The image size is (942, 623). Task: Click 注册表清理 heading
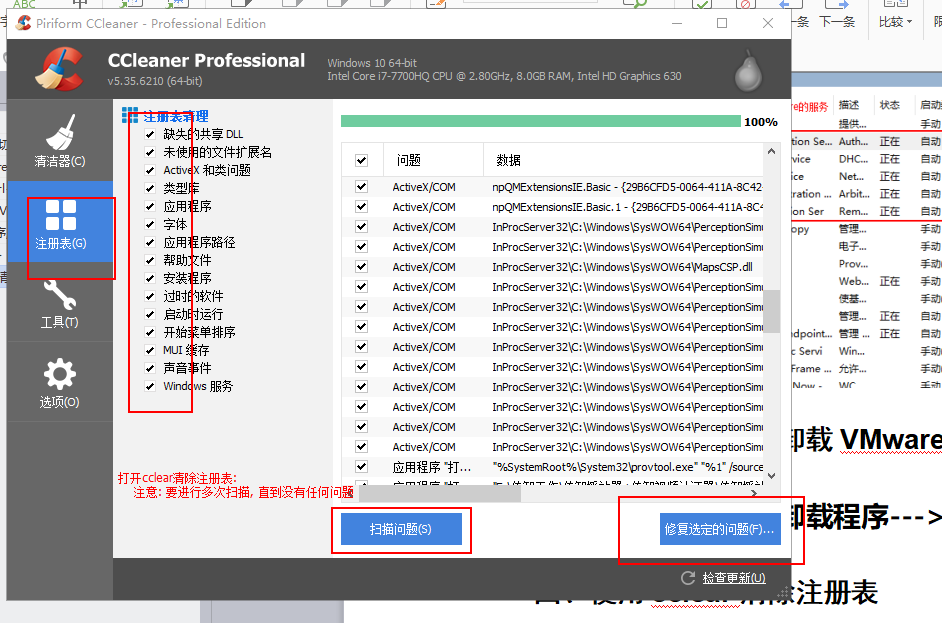[176, 116]
